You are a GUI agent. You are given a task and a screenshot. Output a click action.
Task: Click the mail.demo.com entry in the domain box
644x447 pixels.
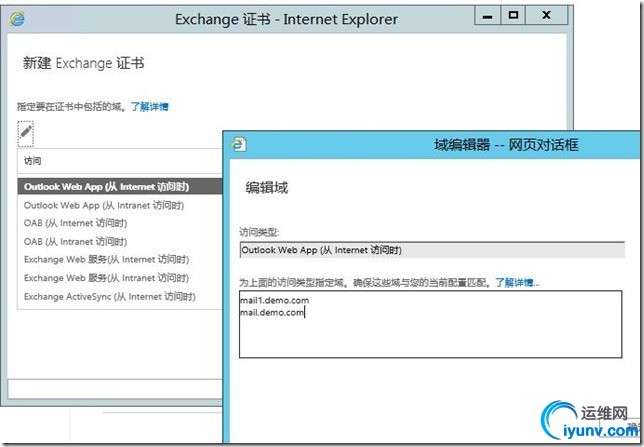272,313
